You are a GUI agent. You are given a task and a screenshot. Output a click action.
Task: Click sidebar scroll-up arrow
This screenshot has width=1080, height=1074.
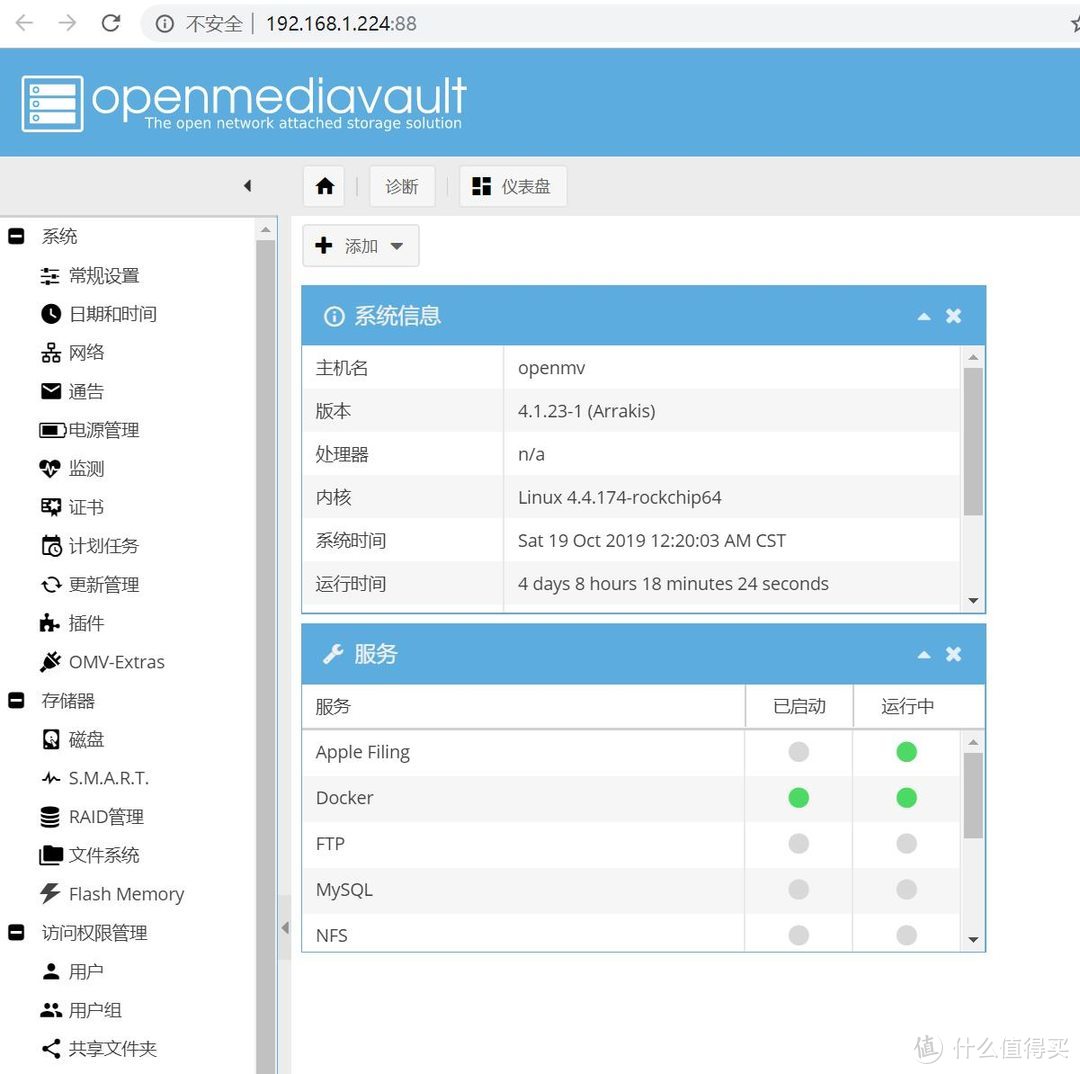(x=265, y=229)
